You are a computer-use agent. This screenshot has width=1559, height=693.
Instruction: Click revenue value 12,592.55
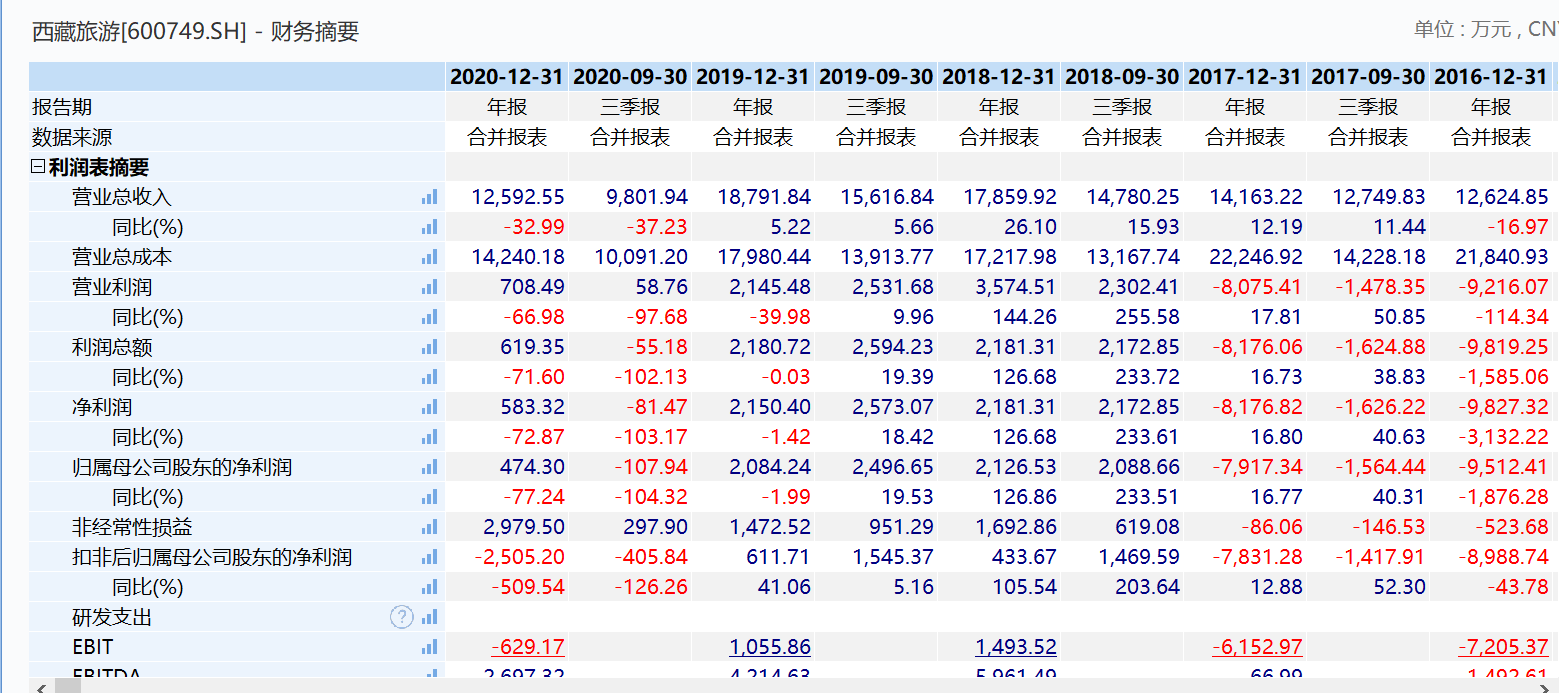pyautogui.click(x=518, y=197)
